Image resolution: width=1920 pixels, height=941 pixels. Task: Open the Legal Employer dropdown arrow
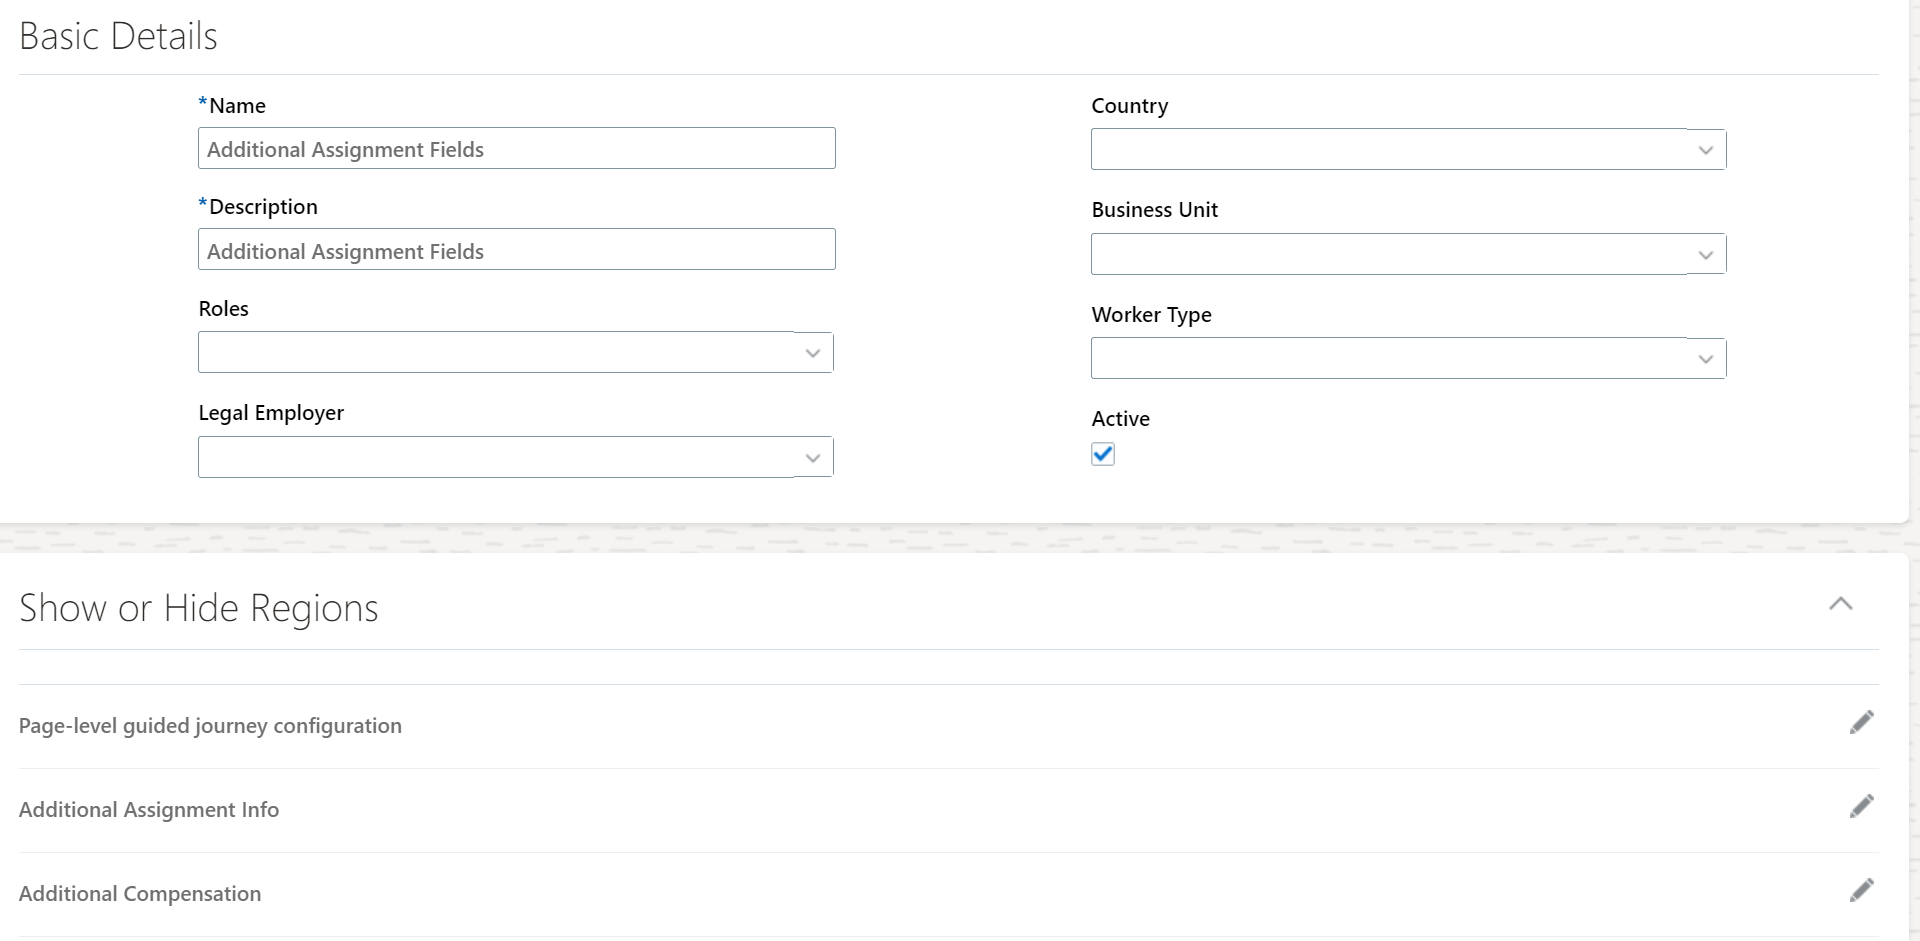[x=813, y=458]
